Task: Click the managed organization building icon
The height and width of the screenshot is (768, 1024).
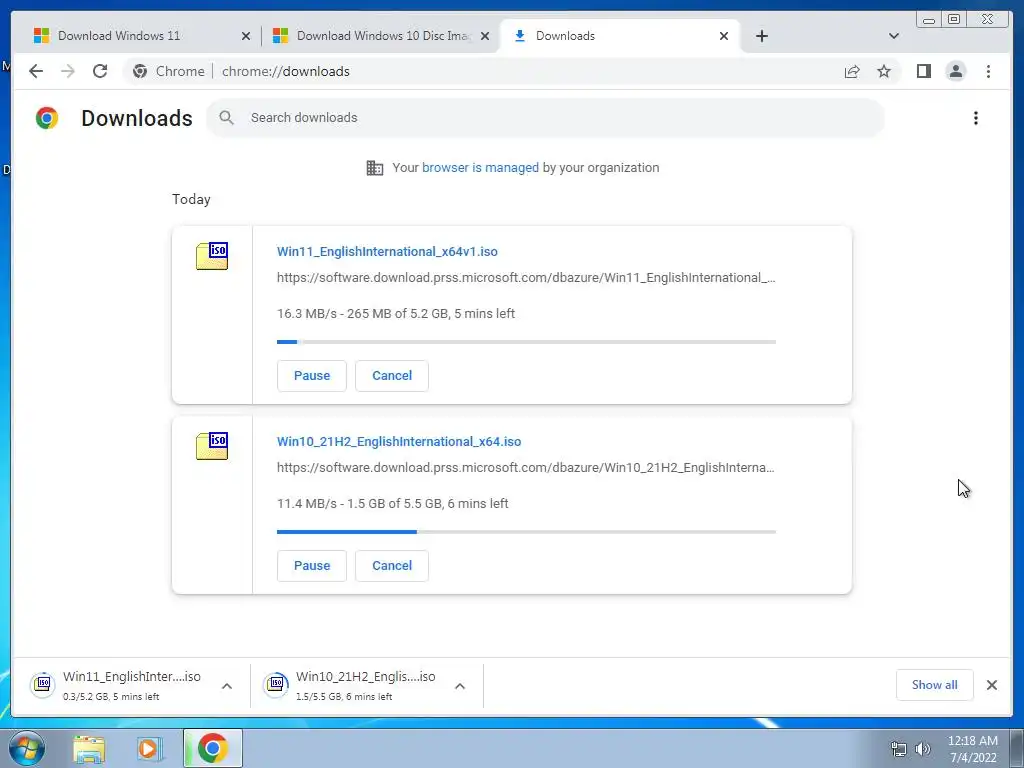Action: [x=375, y=168]
